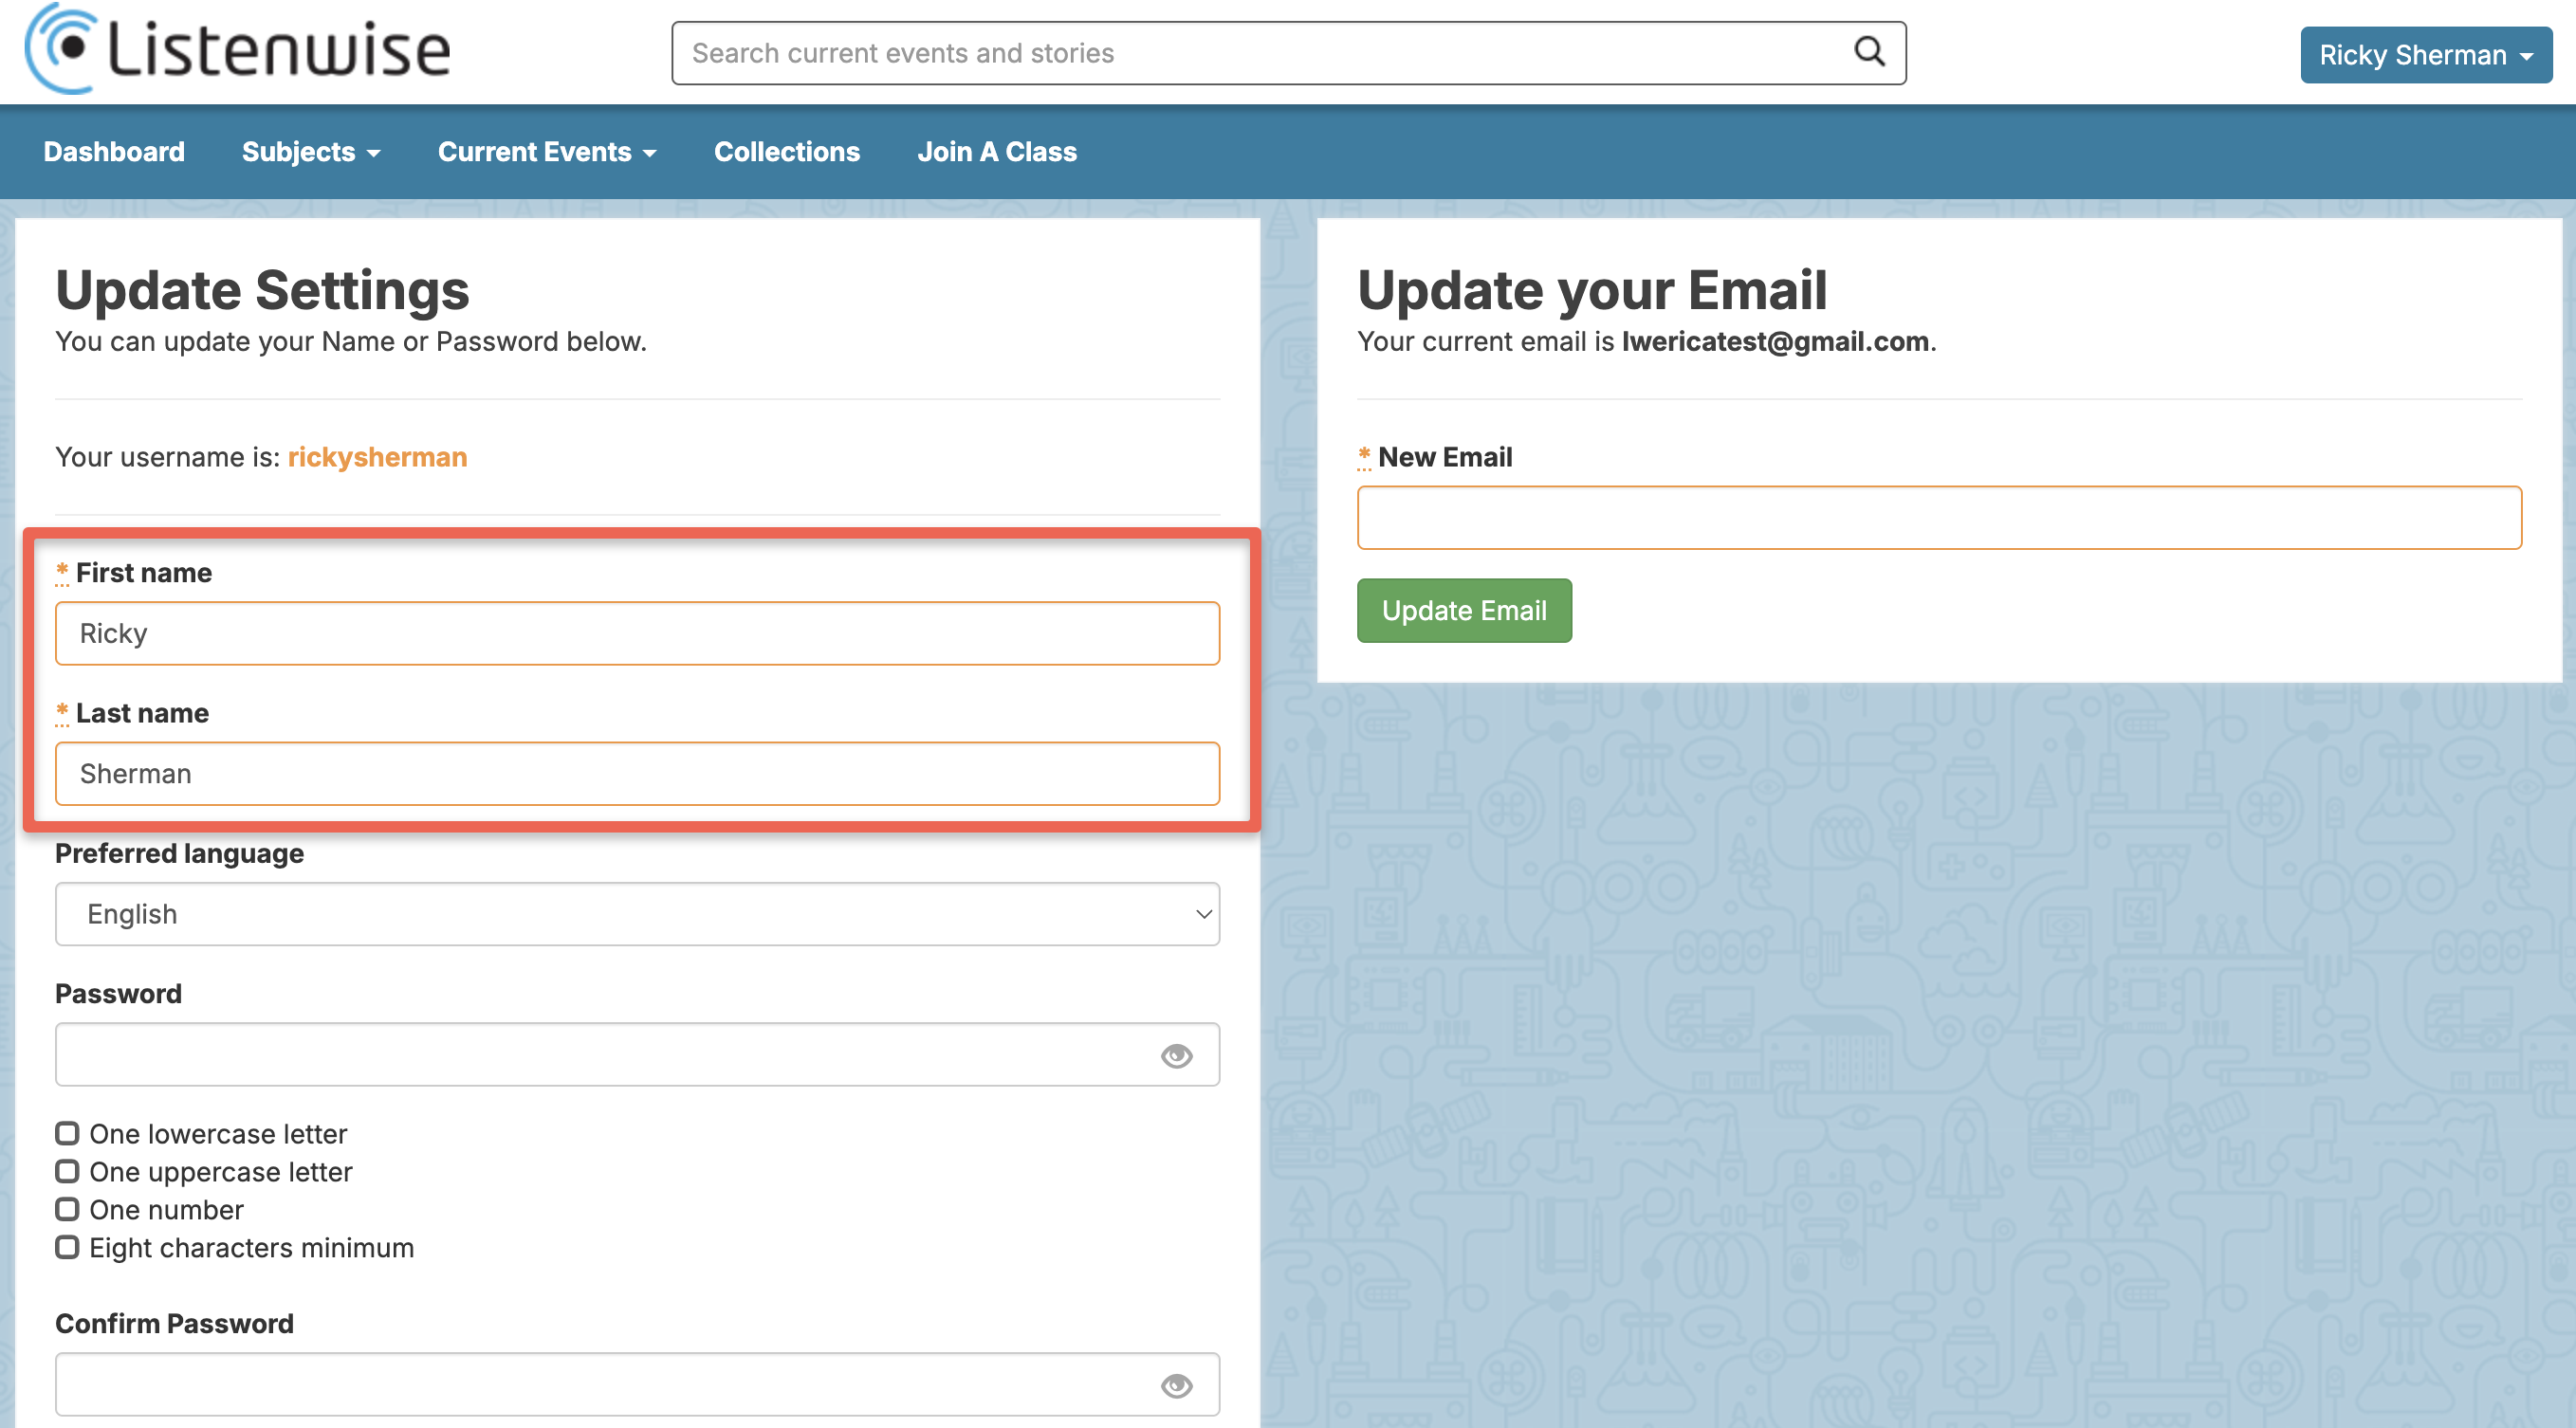Open Join A Class page
2576x1428 pixels.
coord(997,152)
